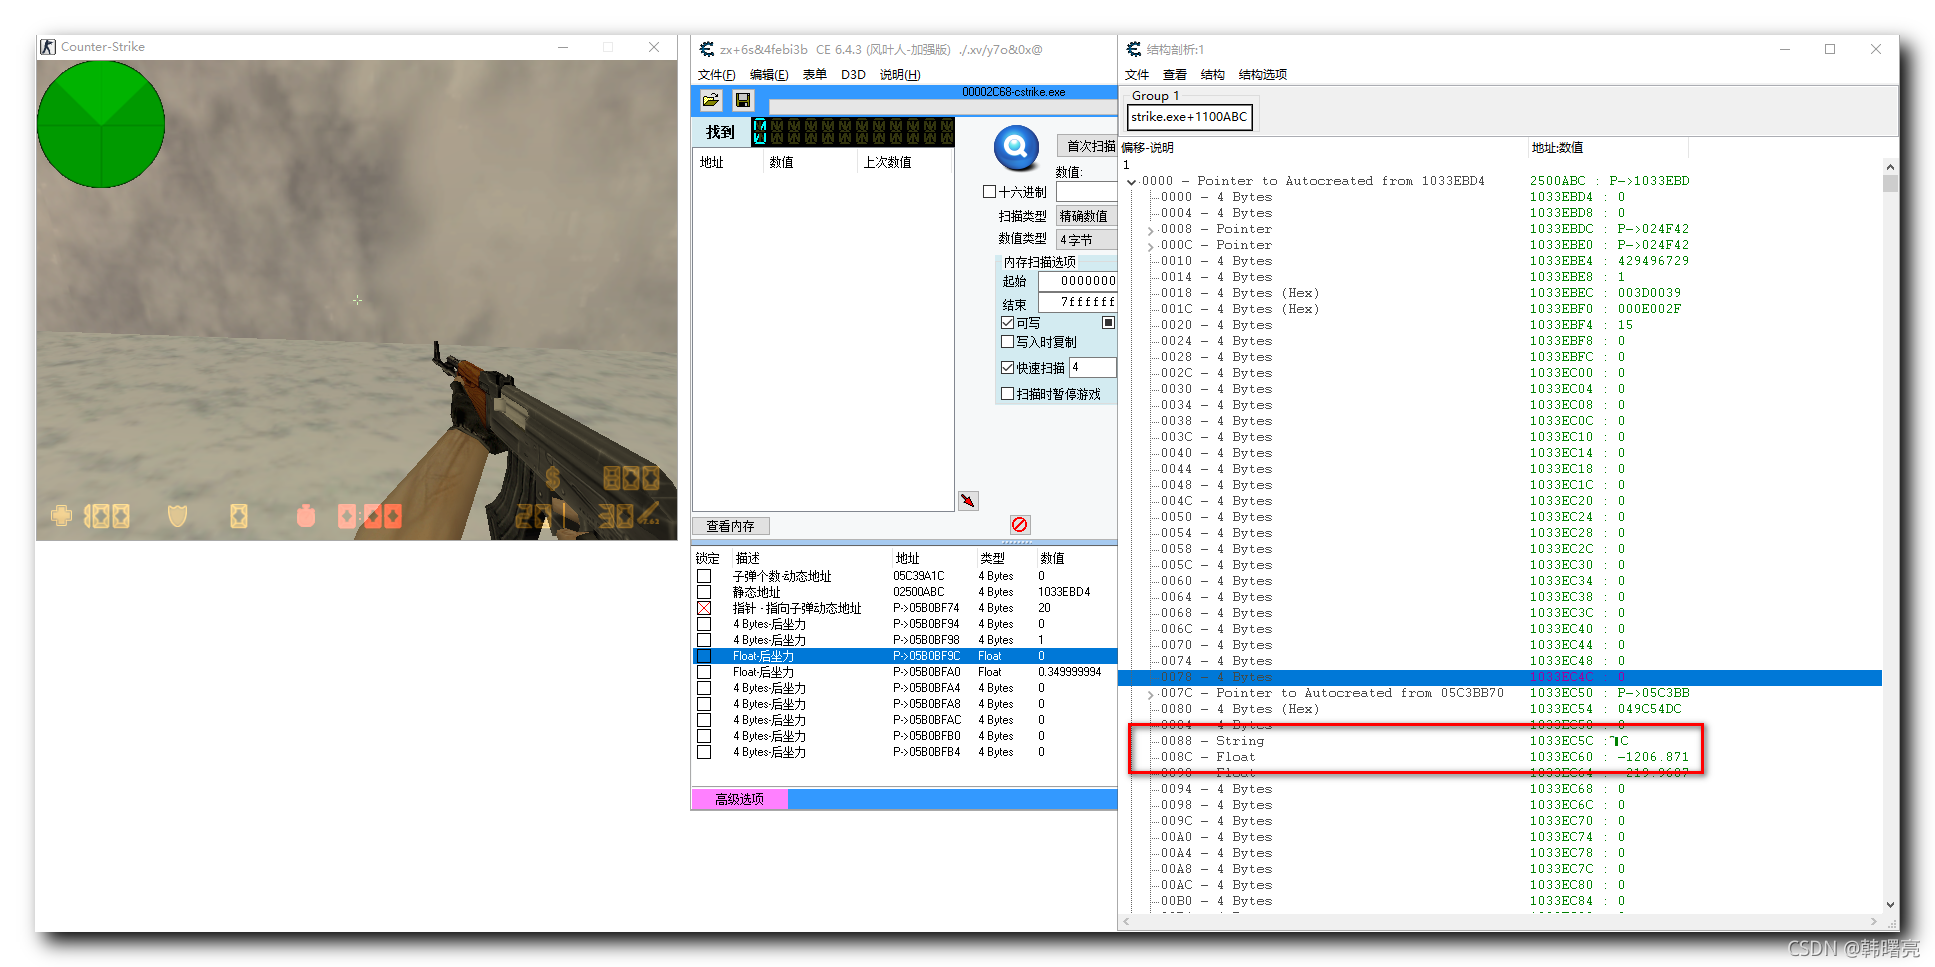Viewport: 1935px width, 967px height.
Task: Click the 类型 column header in address list
Action: pos(992,558)
